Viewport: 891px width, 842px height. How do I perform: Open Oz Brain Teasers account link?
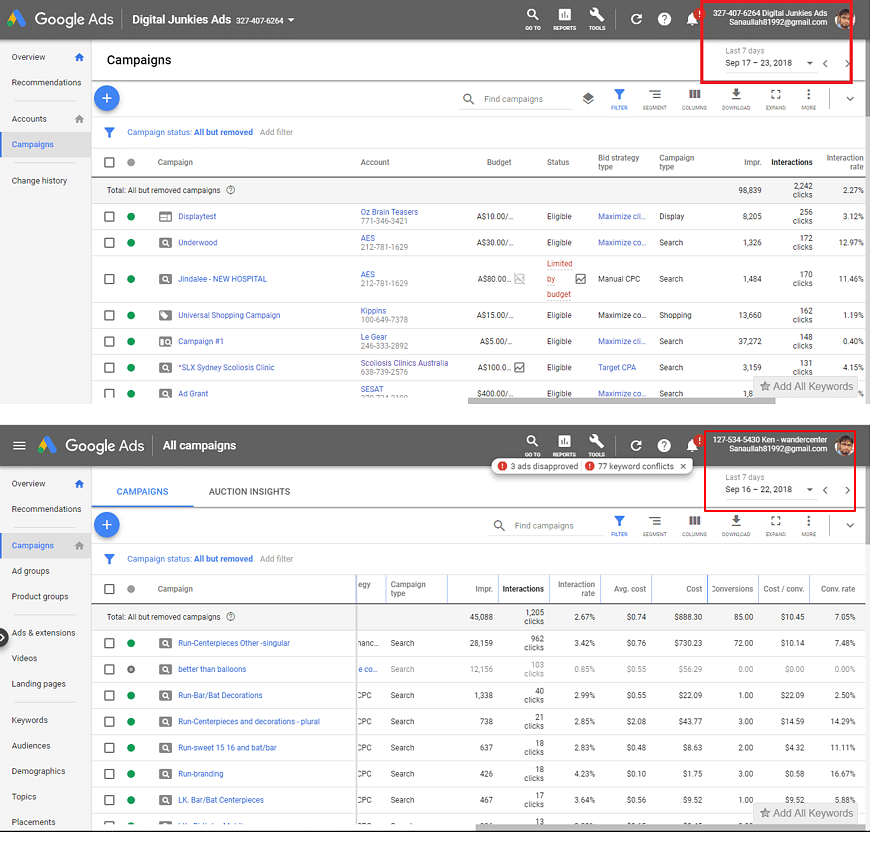[x=389, y=212]
